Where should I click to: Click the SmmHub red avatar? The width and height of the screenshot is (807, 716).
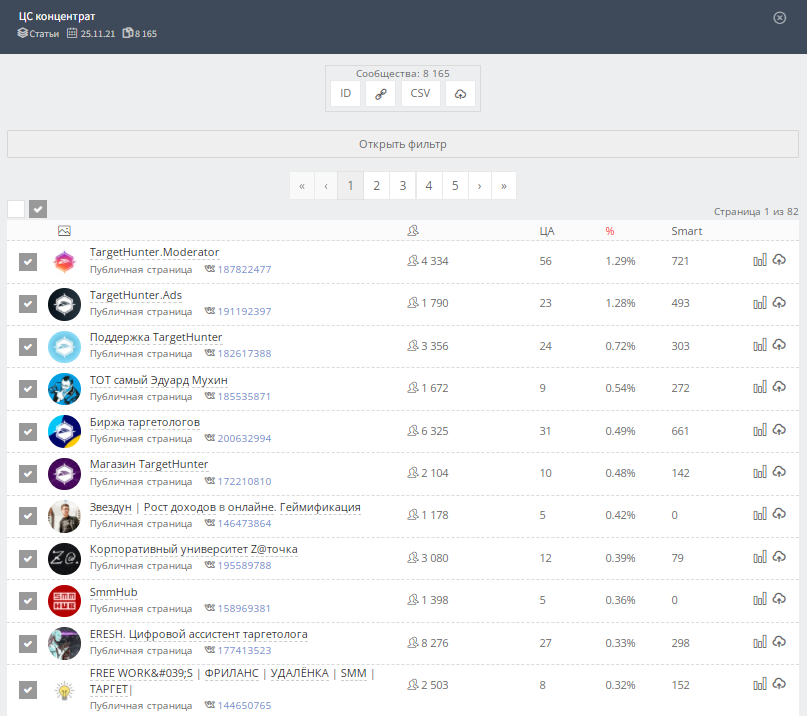click(x=64, y=601)
